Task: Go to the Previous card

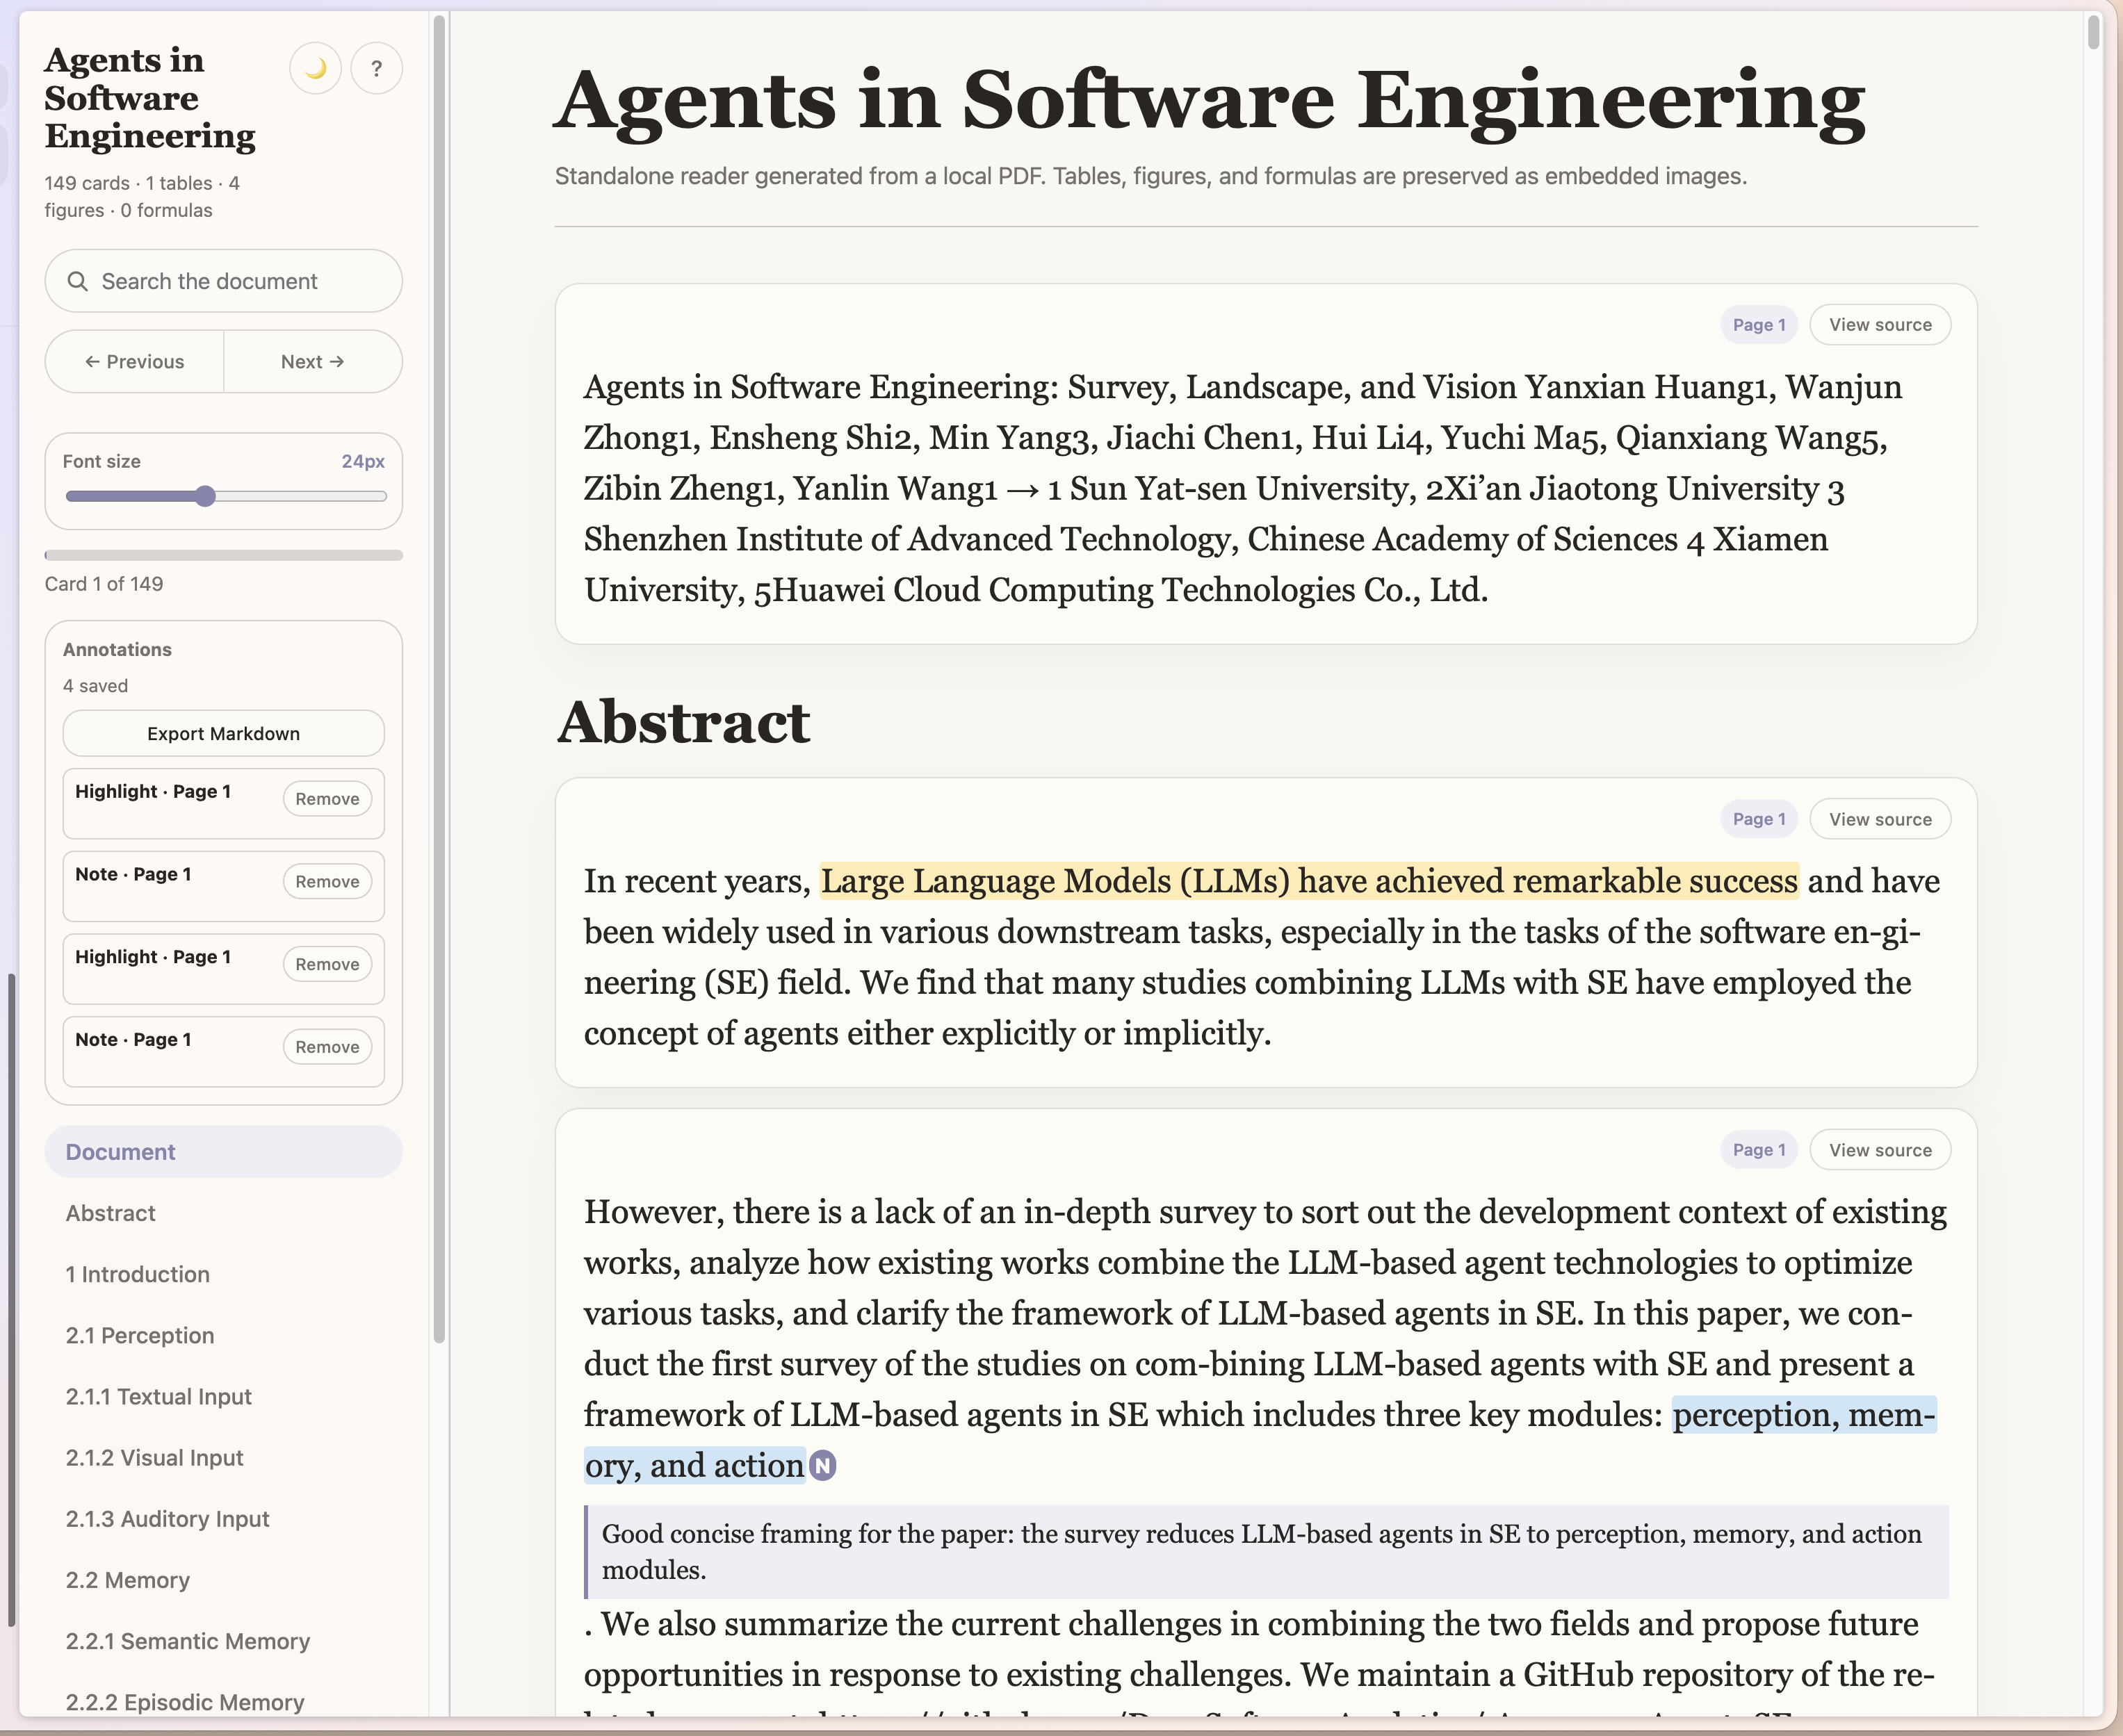Action: 134,362
